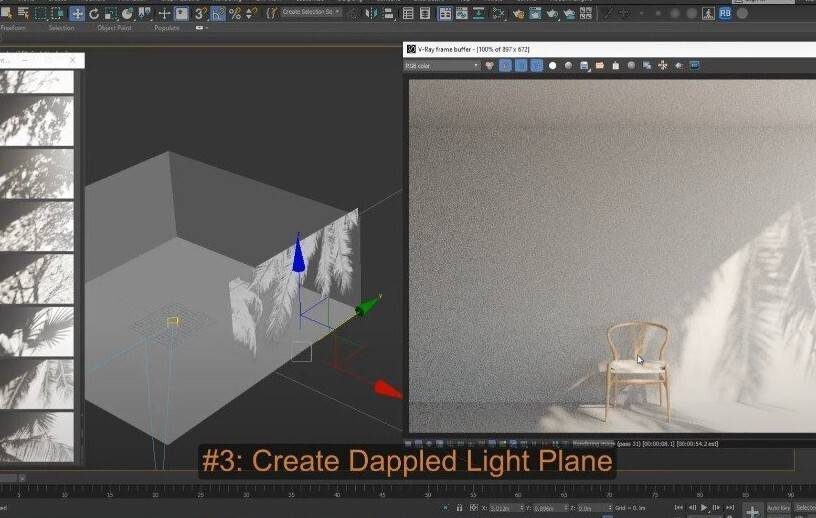Viewport: 816px width, 518px height.
Task: Load image folder icon in frame buffer
Action: (x=600, y=66)
